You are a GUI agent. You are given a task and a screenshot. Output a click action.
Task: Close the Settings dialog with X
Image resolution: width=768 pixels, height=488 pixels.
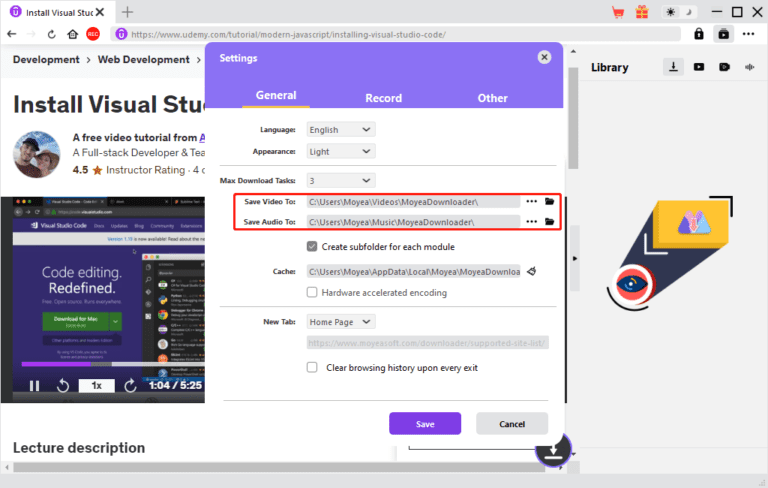tap(544, 58)
